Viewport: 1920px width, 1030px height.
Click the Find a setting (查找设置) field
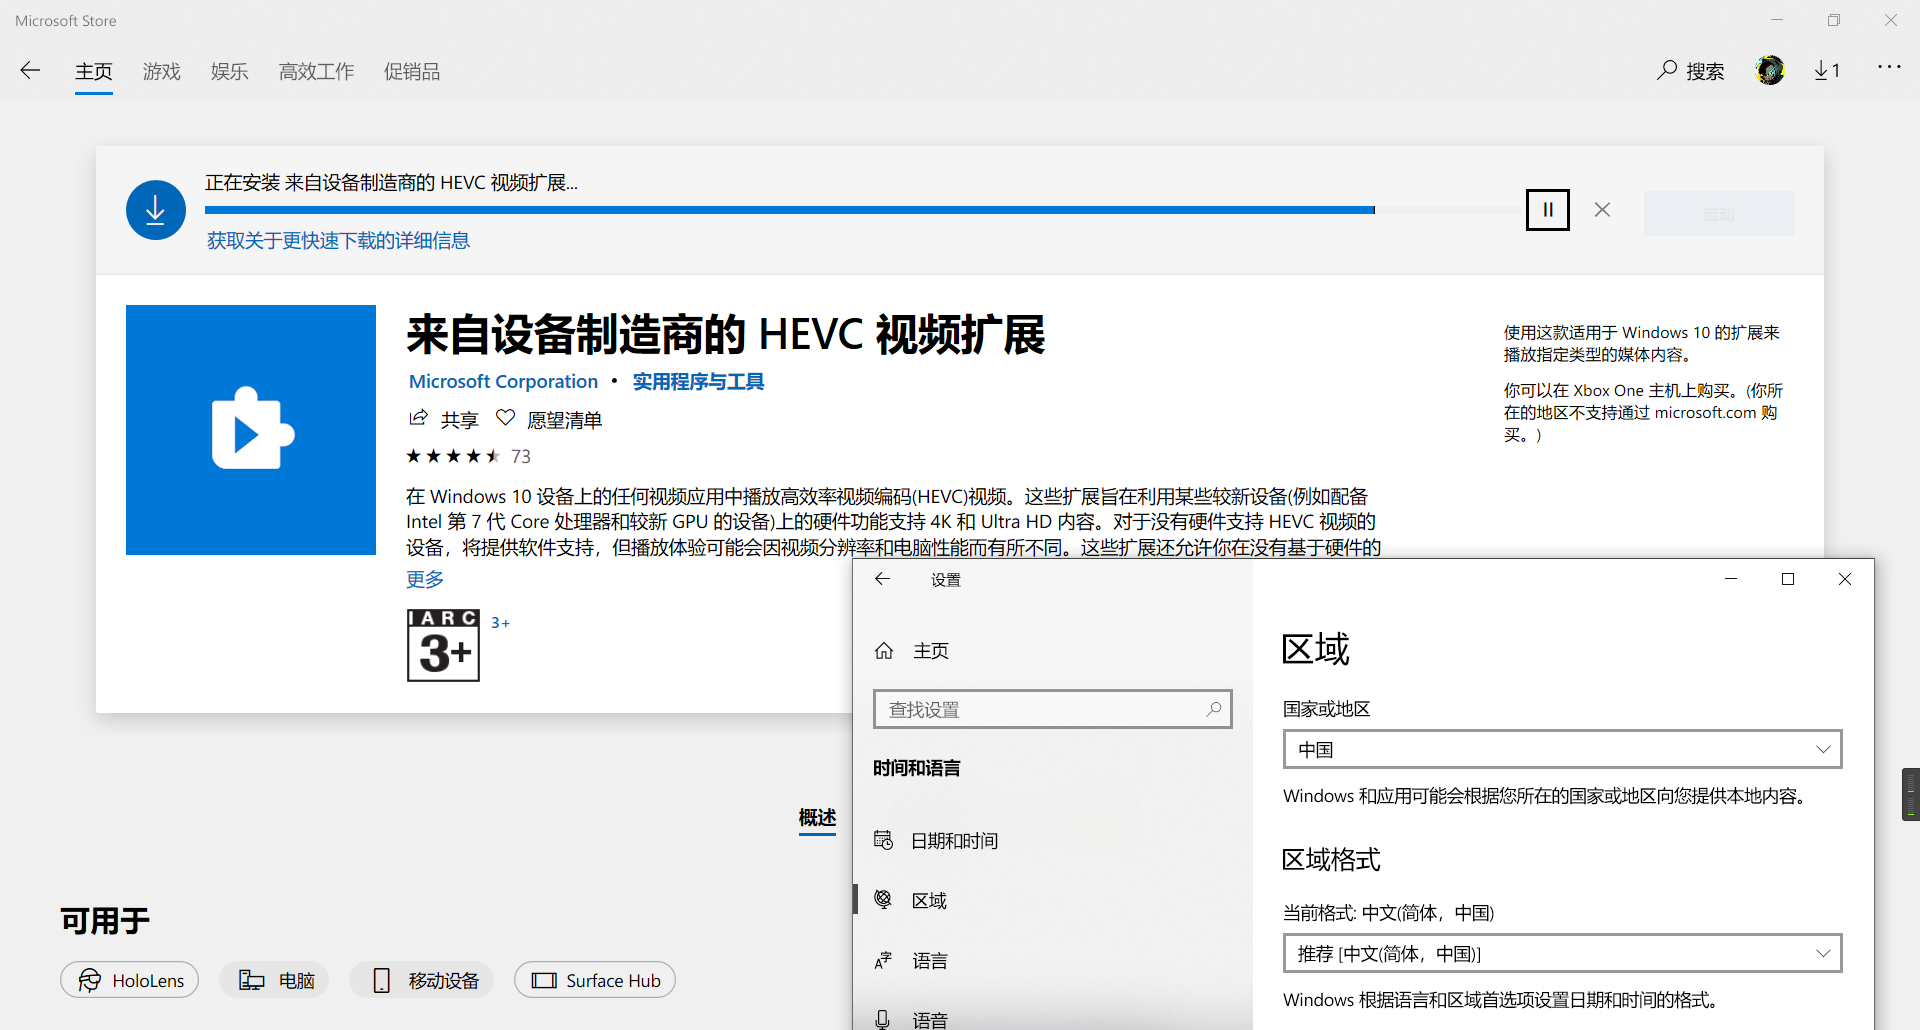click(1052, 709)
